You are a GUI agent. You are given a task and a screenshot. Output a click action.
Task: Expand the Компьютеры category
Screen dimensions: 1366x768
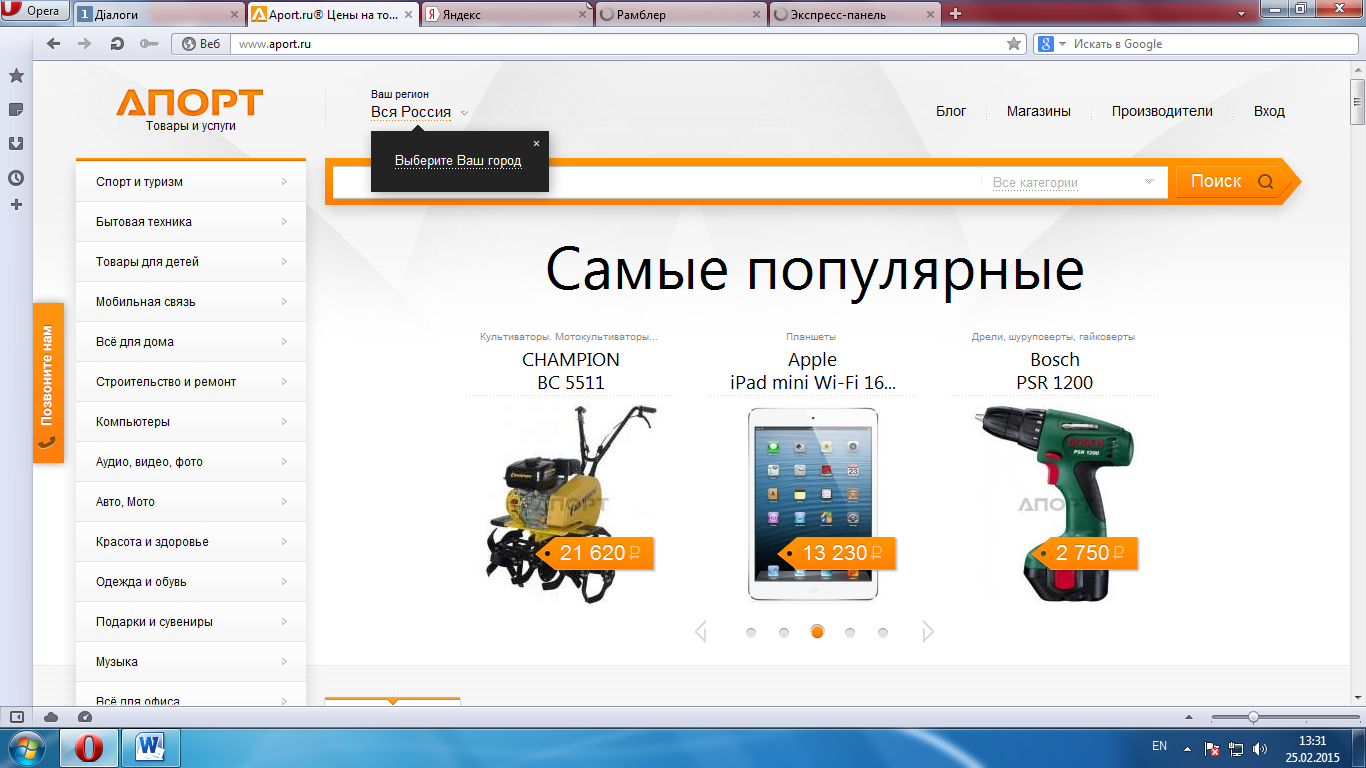pos(191,422)
